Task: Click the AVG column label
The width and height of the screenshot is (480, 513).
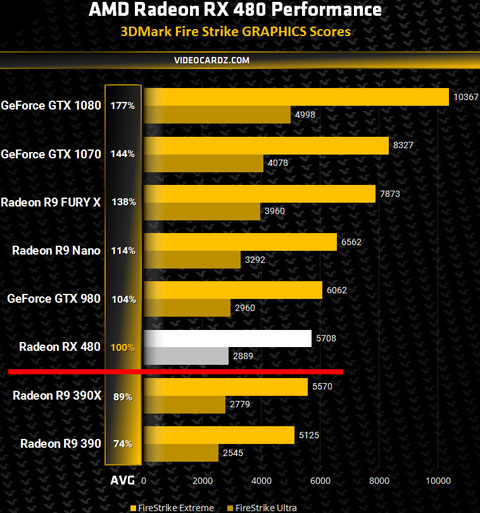Action: point(123,480)
